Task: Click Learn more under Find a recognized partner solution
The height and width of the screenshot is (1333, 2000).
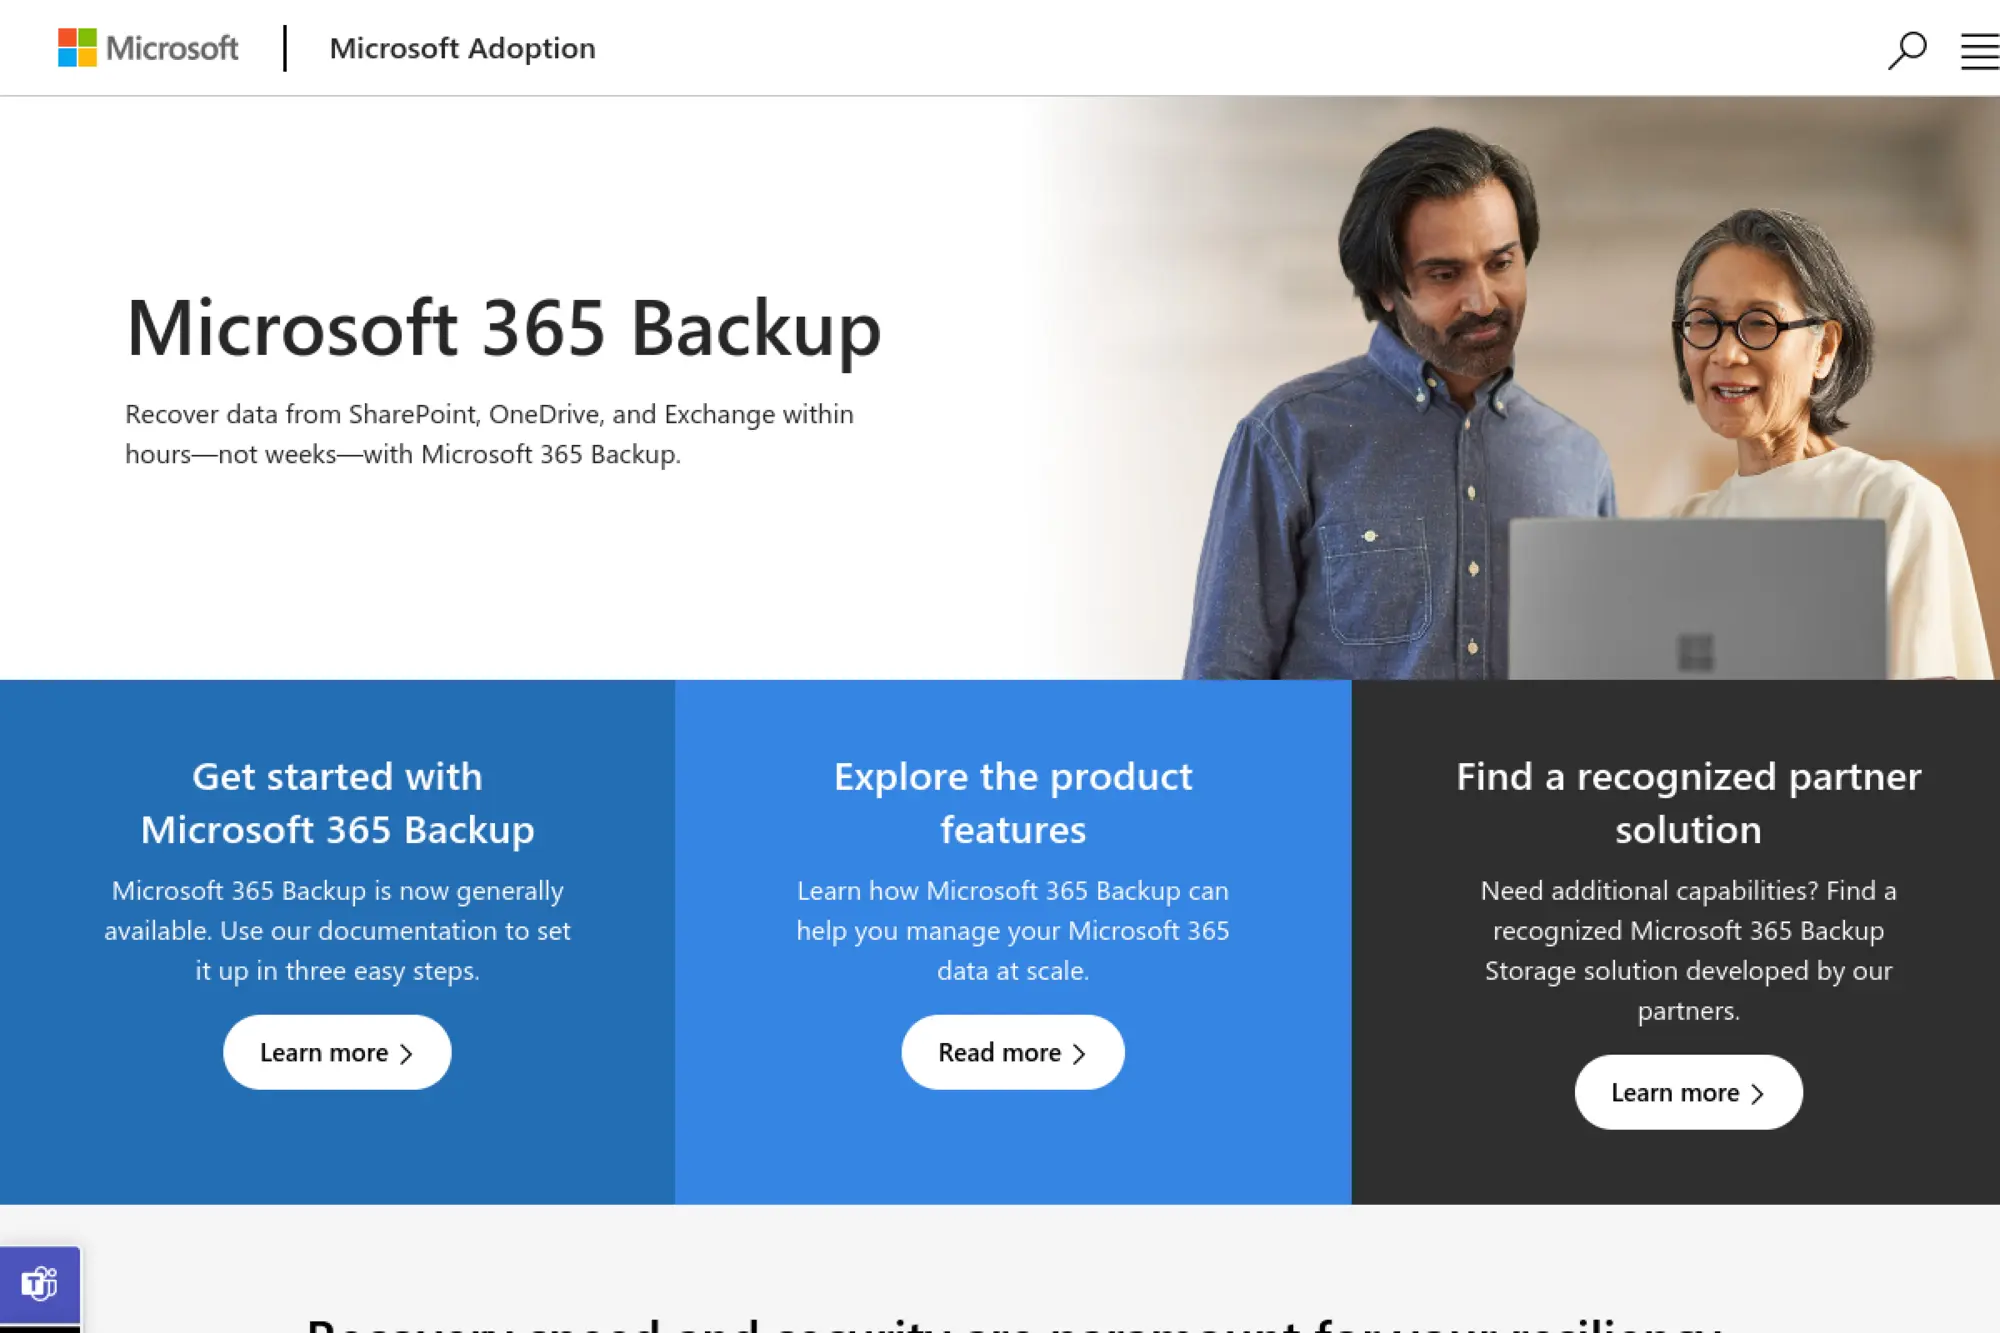Action: coord(1688,1092)
